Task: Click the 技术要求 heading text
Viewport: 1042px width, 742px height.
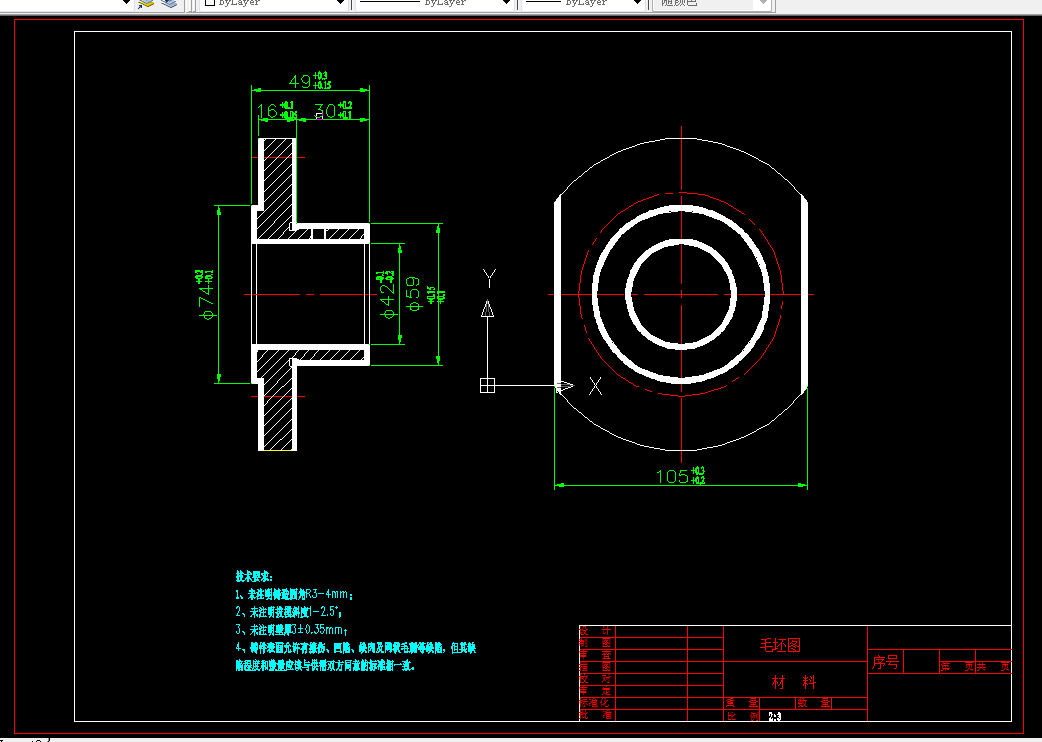Action: coord(254,577)
